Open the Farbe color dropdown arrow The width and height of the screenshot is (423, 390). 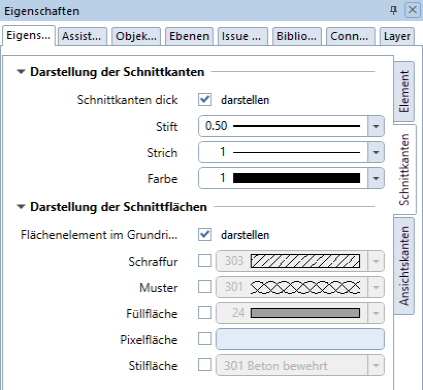click(x=376, y=178)
